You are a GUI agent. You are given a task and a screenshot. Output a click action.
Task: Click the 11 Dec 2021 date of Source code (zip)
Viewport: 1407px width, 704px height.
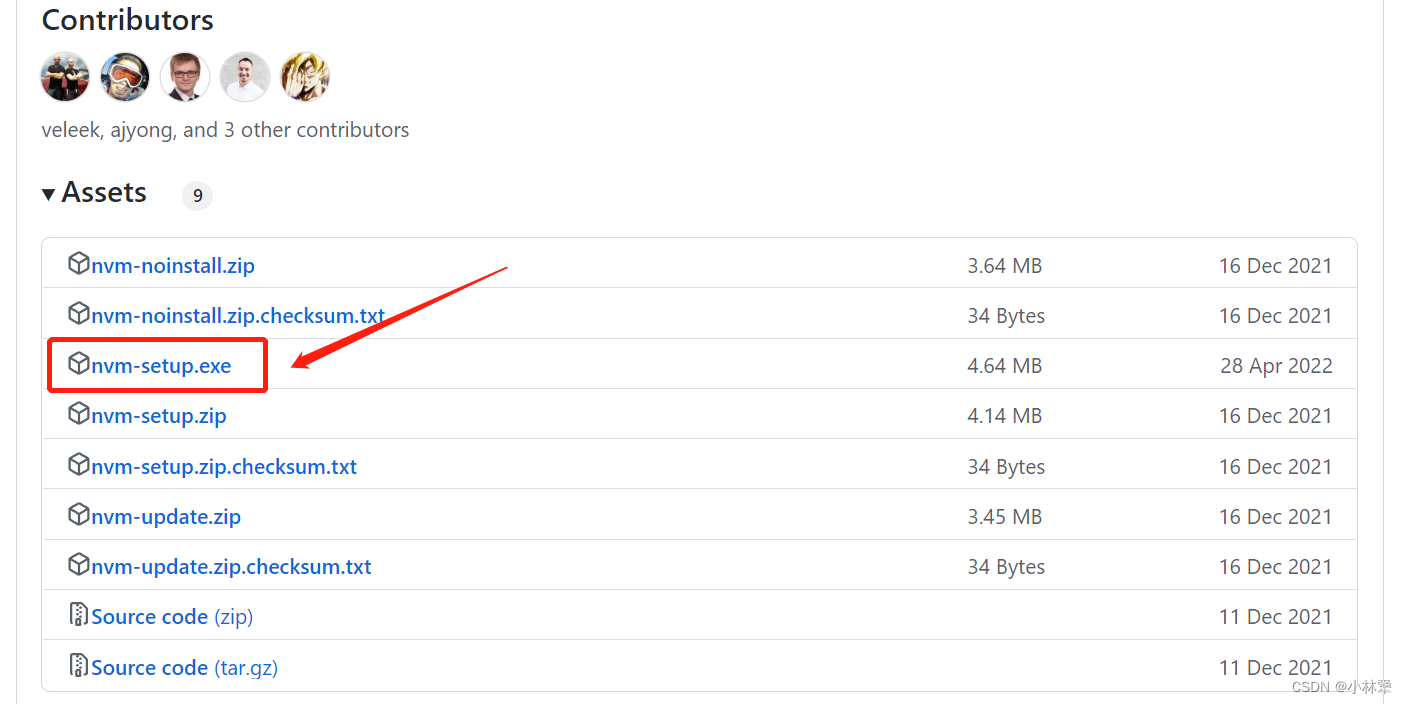[x=1276, y=617]
